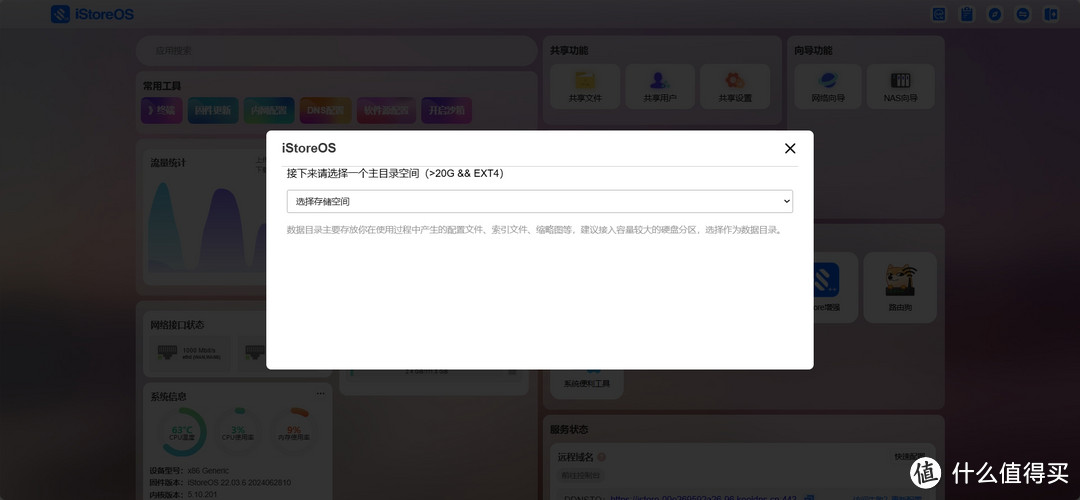This screenshot has width=1080, height=500.
Task: Open the 选择存储空间 storage dropdown
Action: (539, 201)
